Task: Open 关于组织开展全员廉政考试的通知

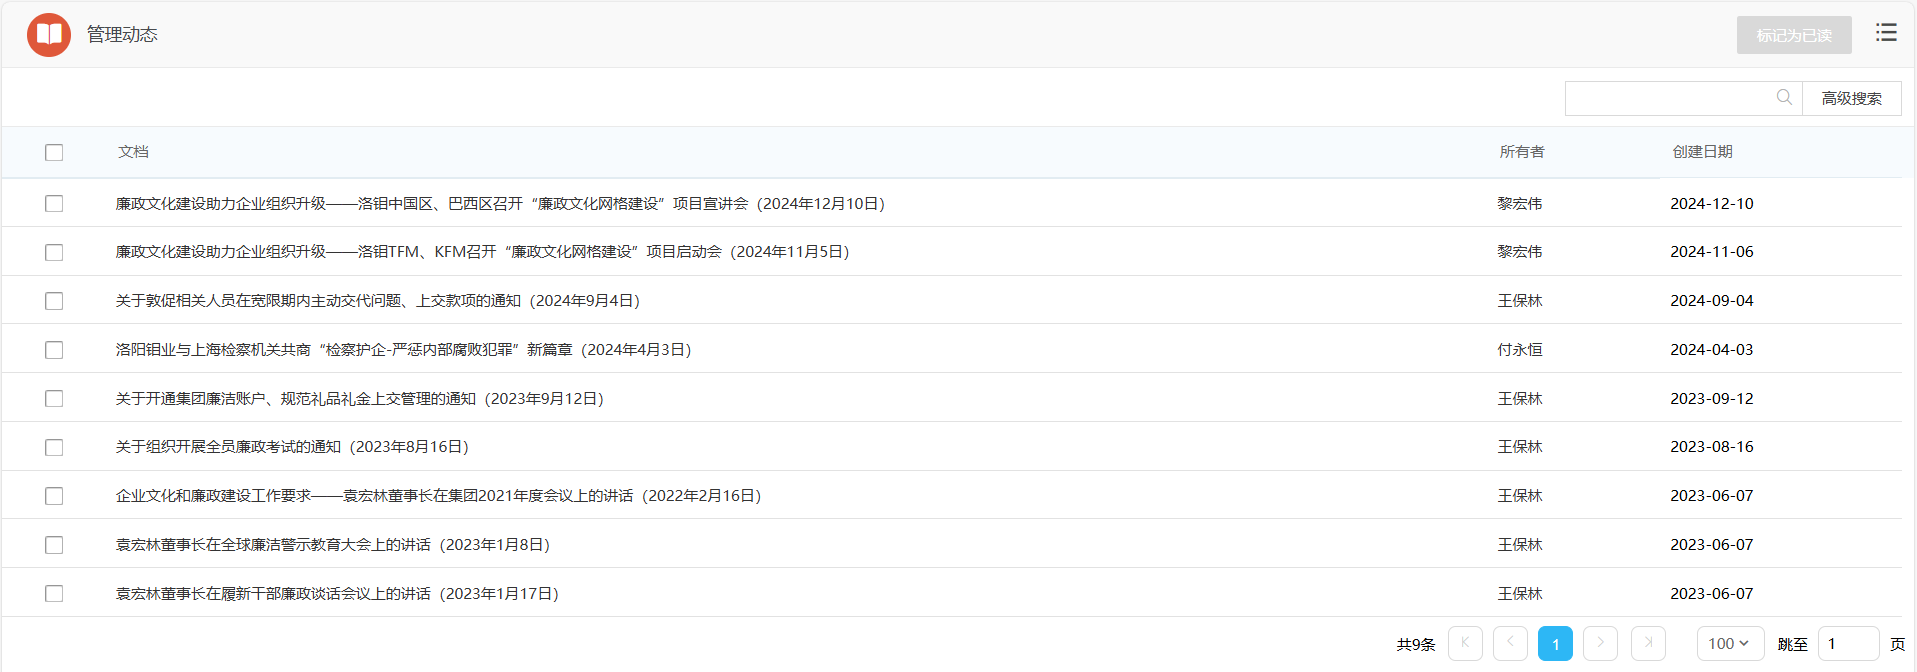Action: tap(292, 447)
